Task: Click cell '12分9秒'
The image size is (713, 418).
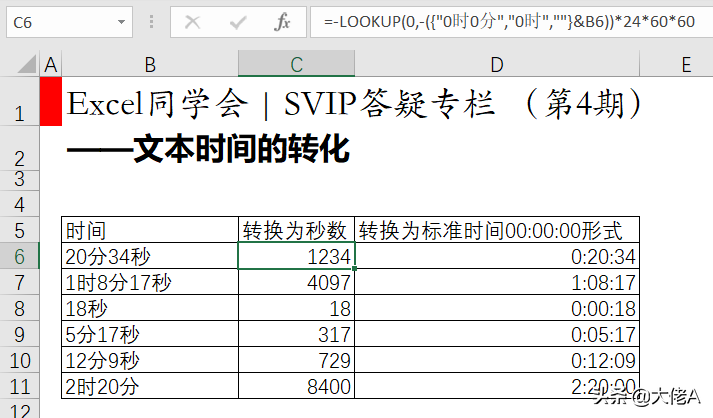Action: [150, 359]
